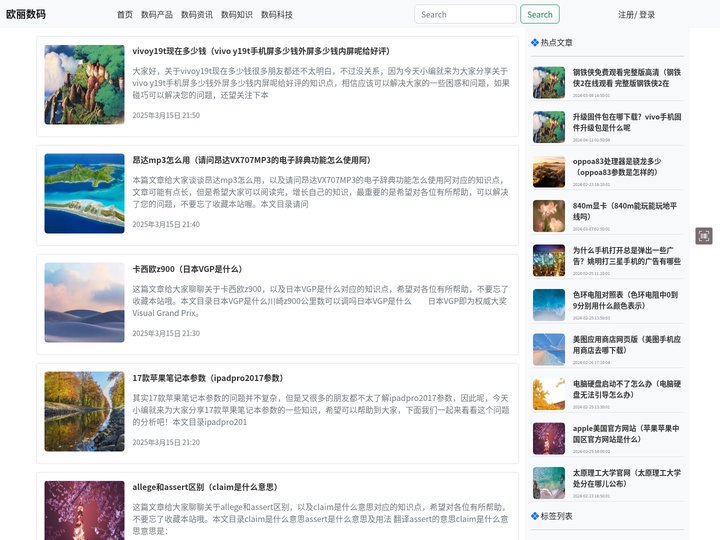
Task: Open article allege和assert区别 title
Action: pyautogui.click(x=205, y=487)
